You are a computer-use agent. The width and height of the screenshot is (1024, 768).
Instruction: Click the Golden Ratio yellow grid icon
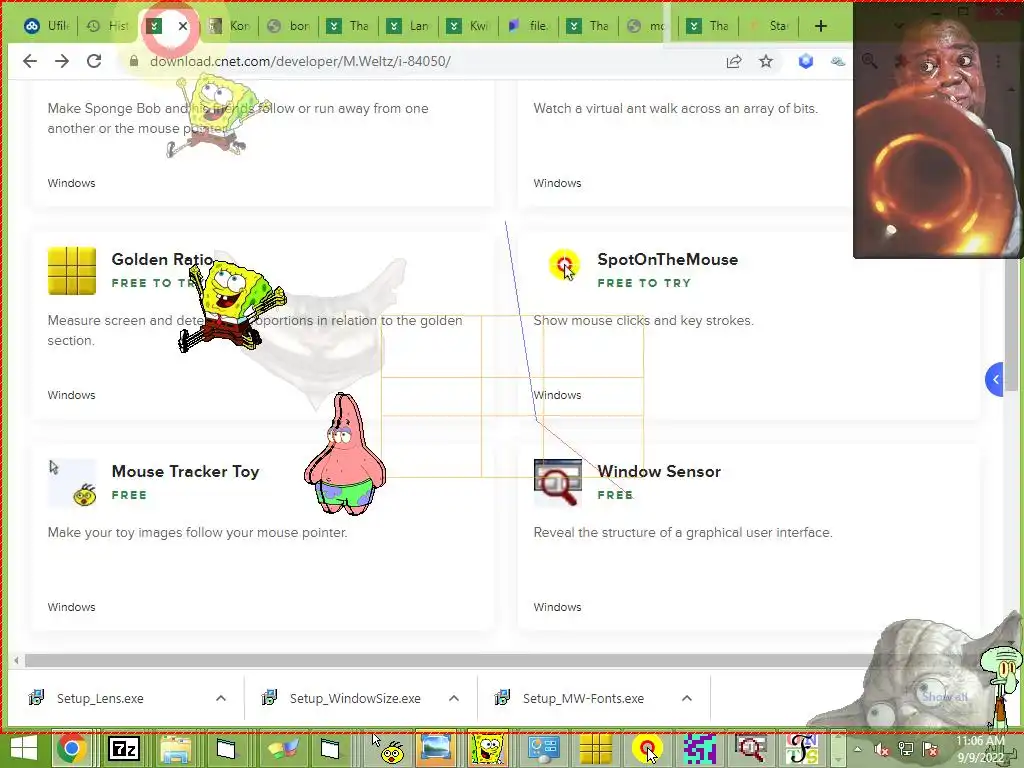point(72,271)
